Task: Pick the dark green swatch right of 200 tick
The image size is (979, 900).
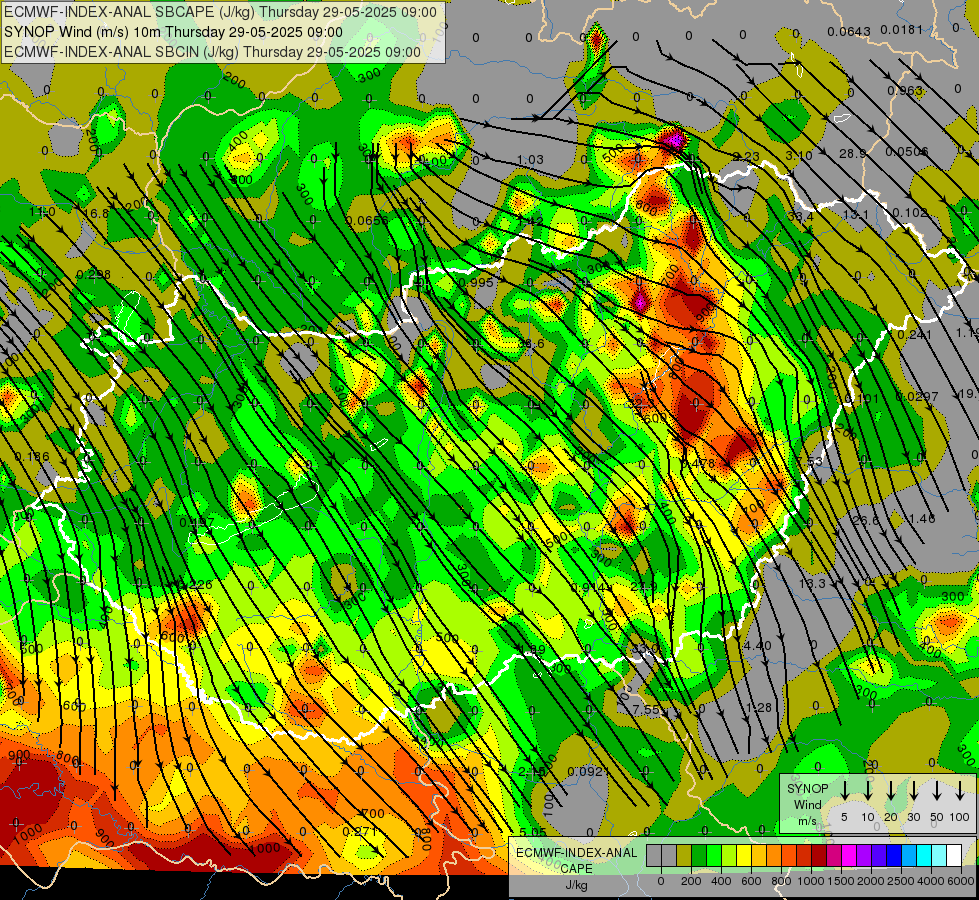Action: coord(699,855)
